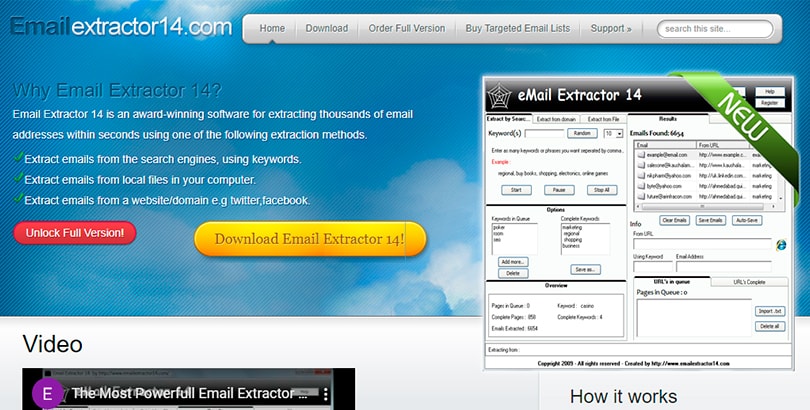The image size is (810, 410).
Task: Click the Stop All button
Action: [x=602, y=190]
